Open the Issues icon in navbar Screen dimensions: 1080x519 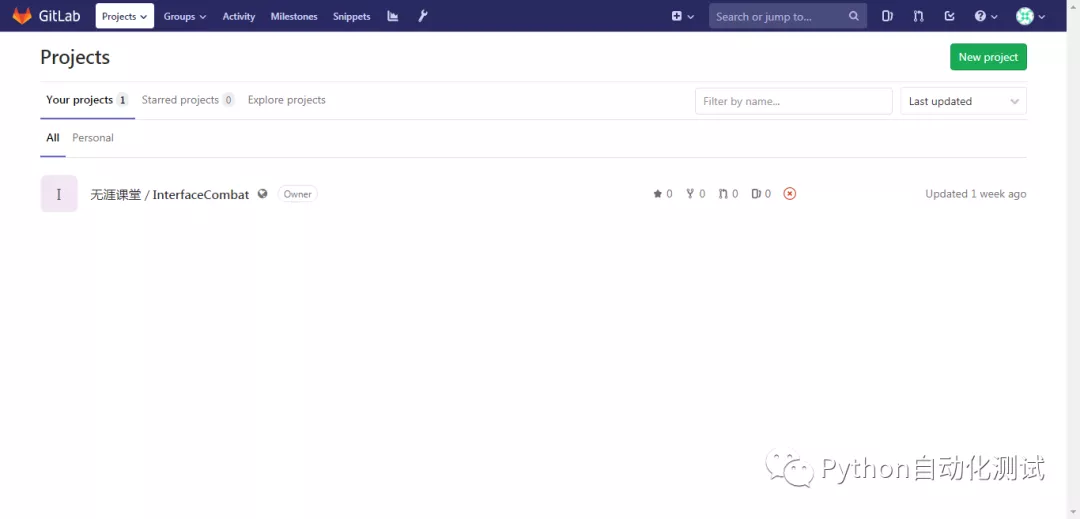(887, 16)
